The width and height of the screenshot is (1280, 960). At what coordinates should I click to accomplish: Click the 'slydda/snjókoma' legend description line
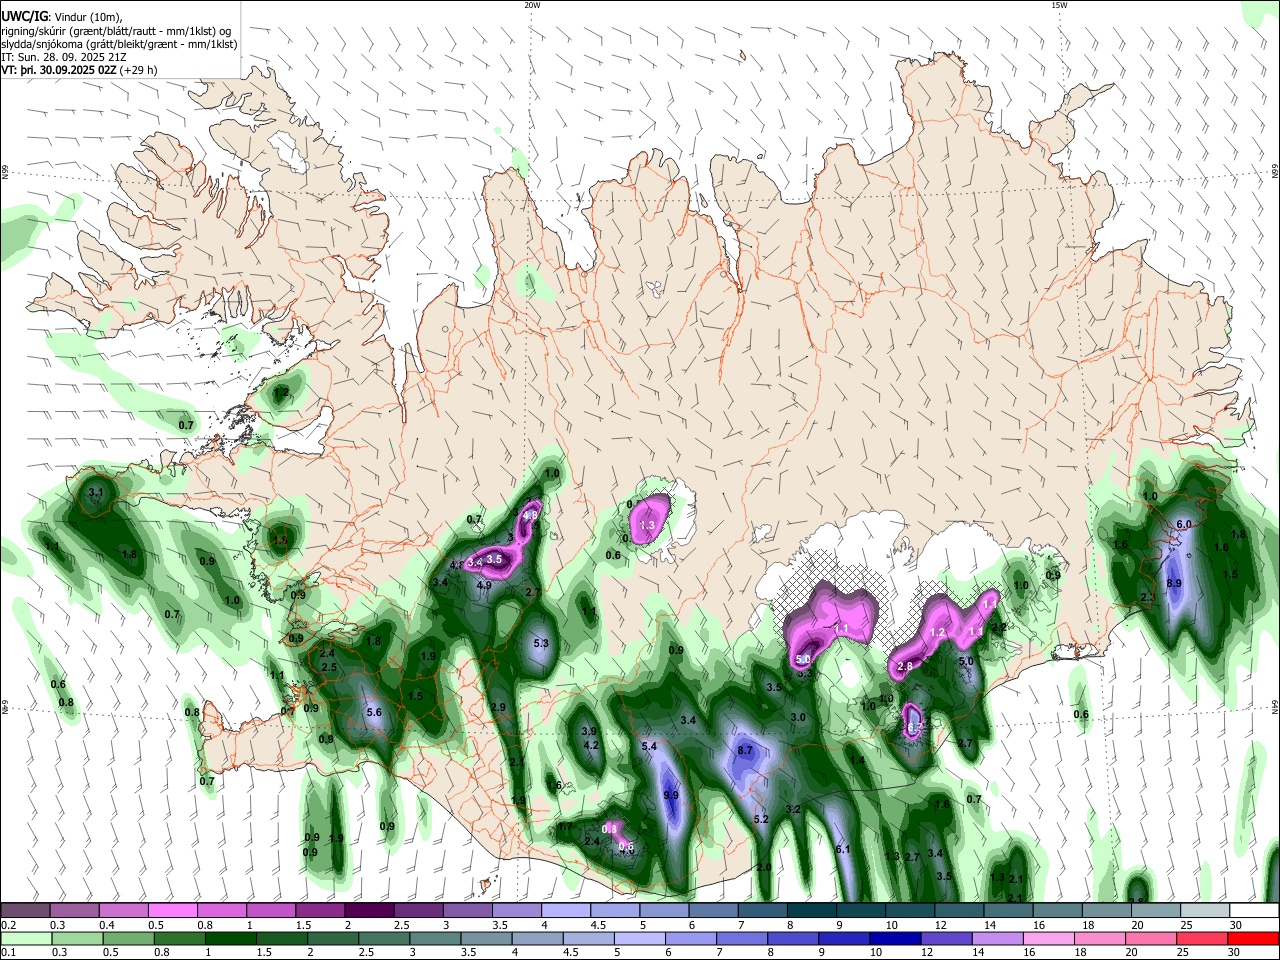click(x=120, y=44)
